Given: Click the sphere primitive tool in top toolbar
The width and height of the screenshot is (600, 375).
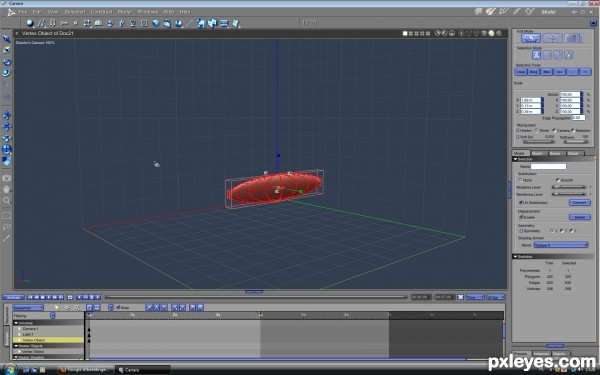Looking at the screenshot, I should (30, 24).
